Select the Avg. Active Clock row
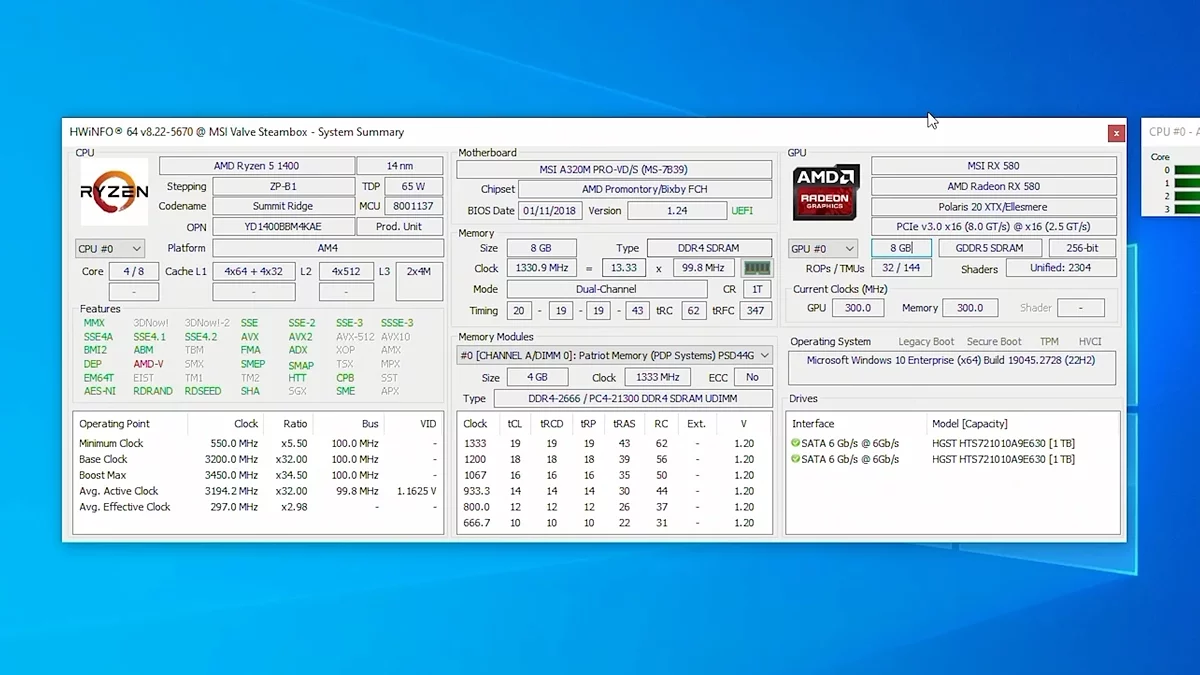 point(258,491)
